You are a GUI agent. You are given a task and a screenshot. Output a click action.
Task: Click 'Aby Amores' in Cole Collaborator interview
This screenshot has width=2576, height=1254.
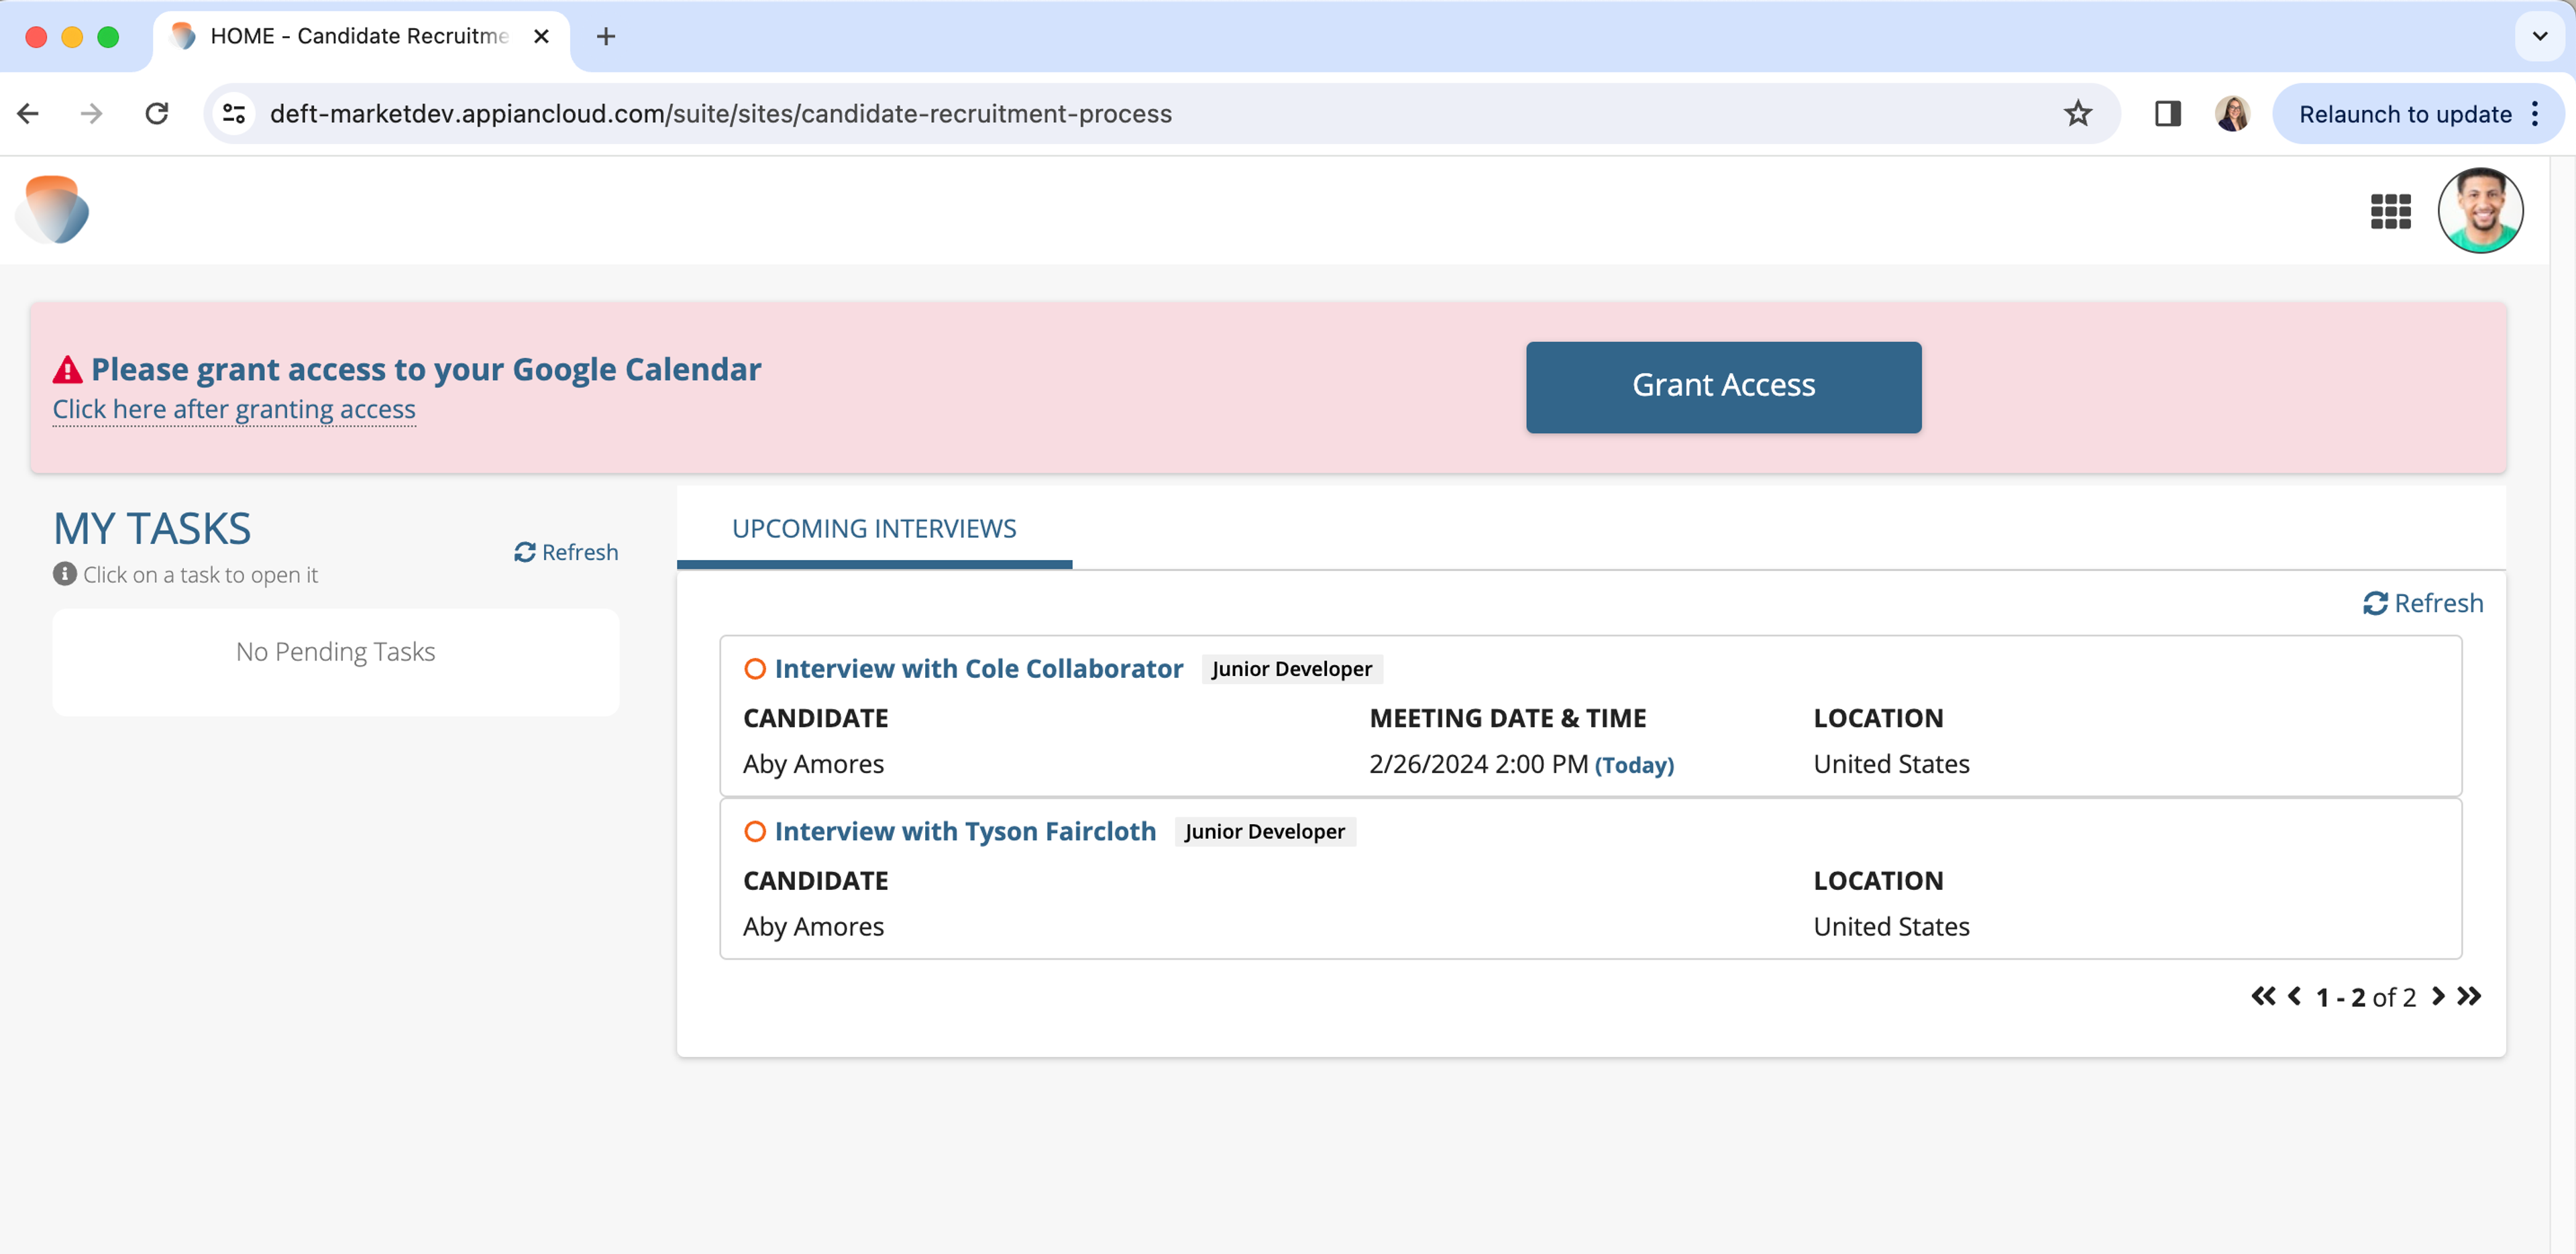coord(813,764)
